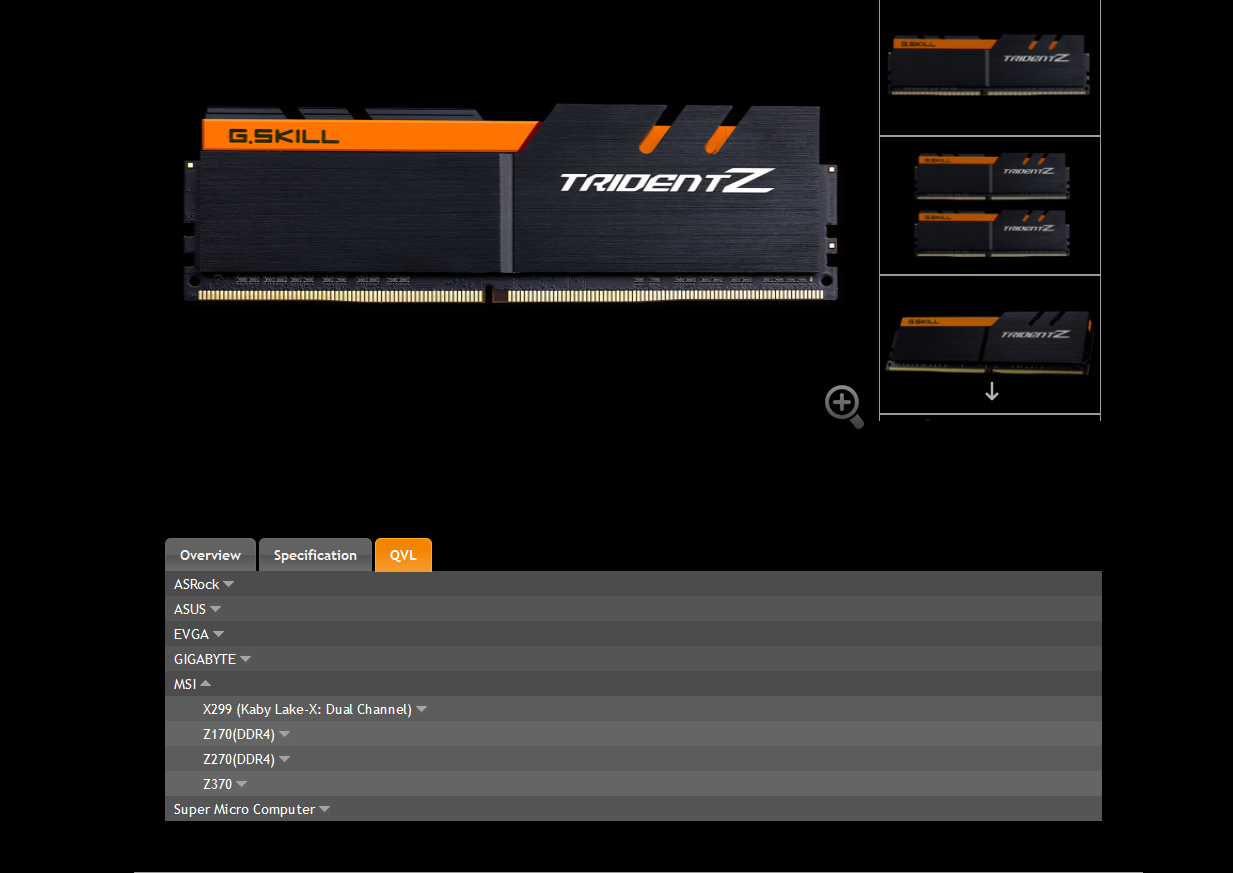The image size is (1233, 873).
Task: Expand the Super Micro Computer list
Action: (633, 809)
